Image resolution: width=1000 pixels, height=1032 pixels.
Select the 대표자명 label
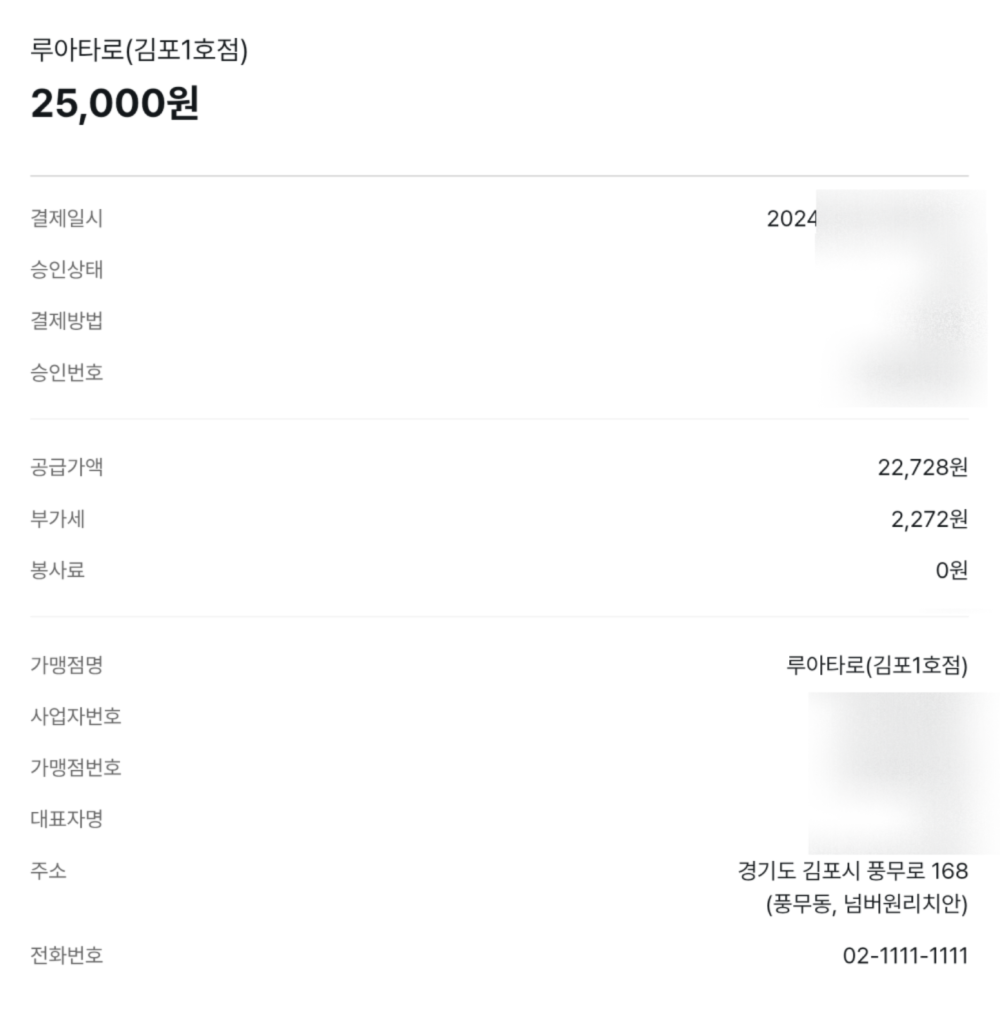66,819
